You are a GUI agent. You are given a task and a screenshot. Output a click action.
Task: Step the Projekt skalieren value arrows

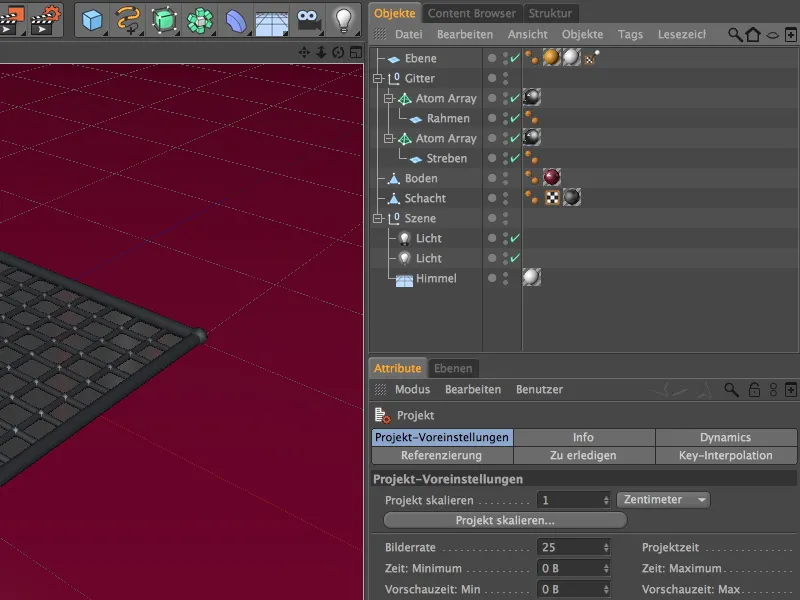tap(606, 501)
